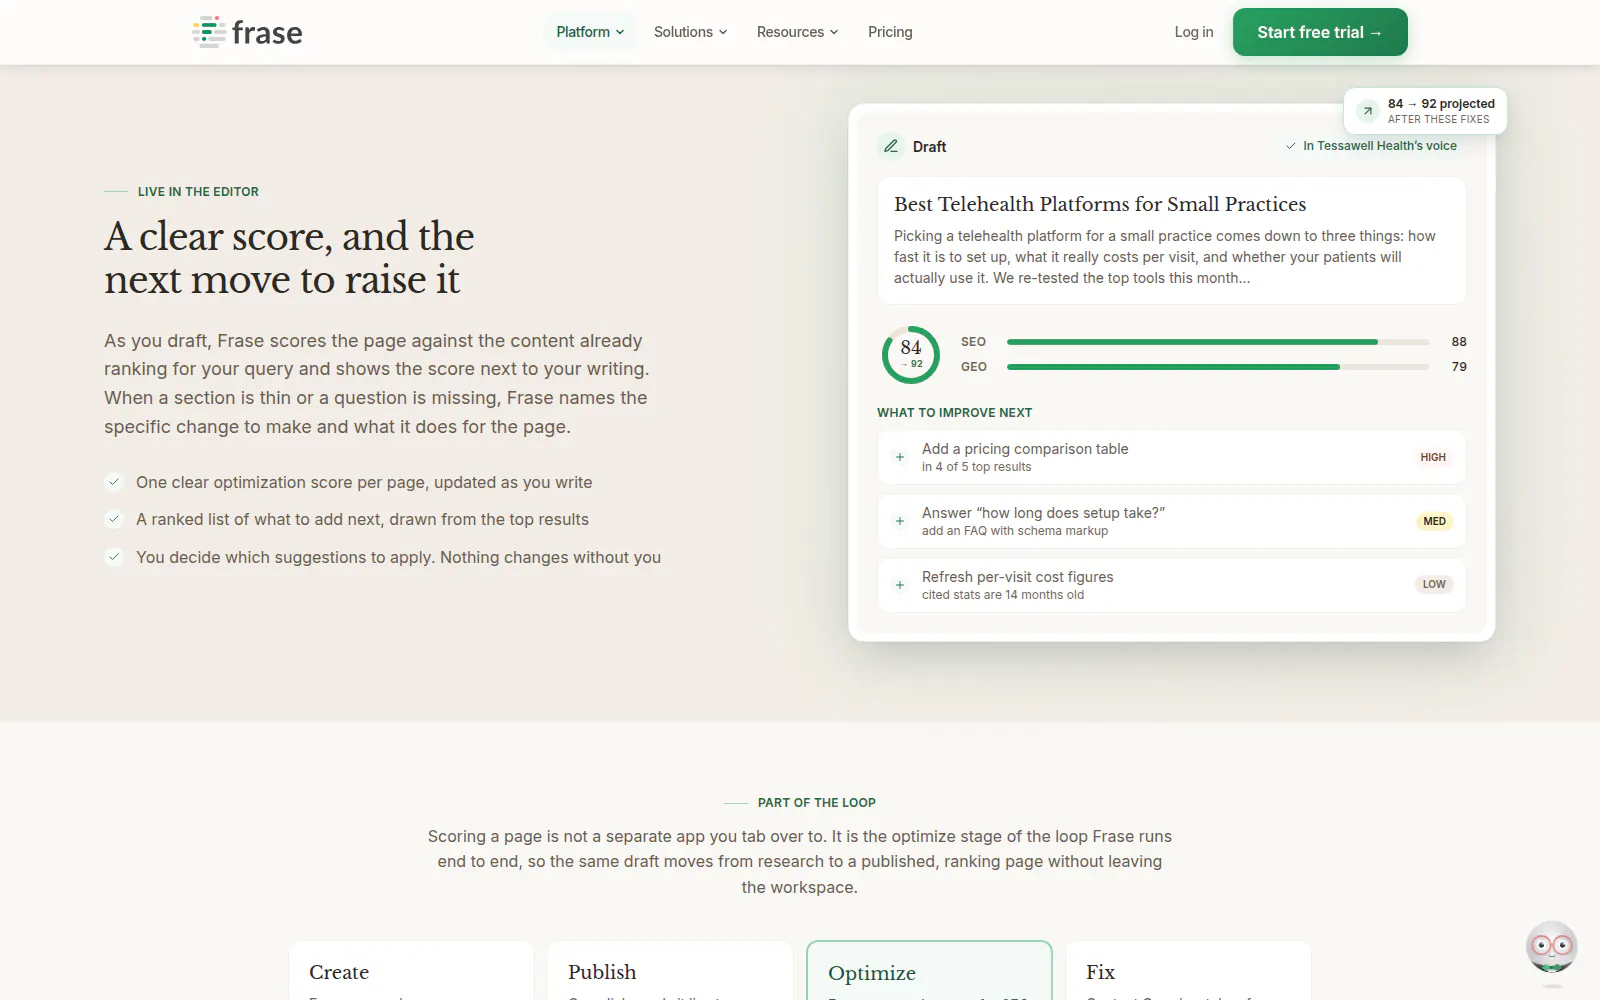The height and width of the screenshot is (1000, 1600).
Task: Expand the Platform dropdown menu
Action: (x=590, y=32)
